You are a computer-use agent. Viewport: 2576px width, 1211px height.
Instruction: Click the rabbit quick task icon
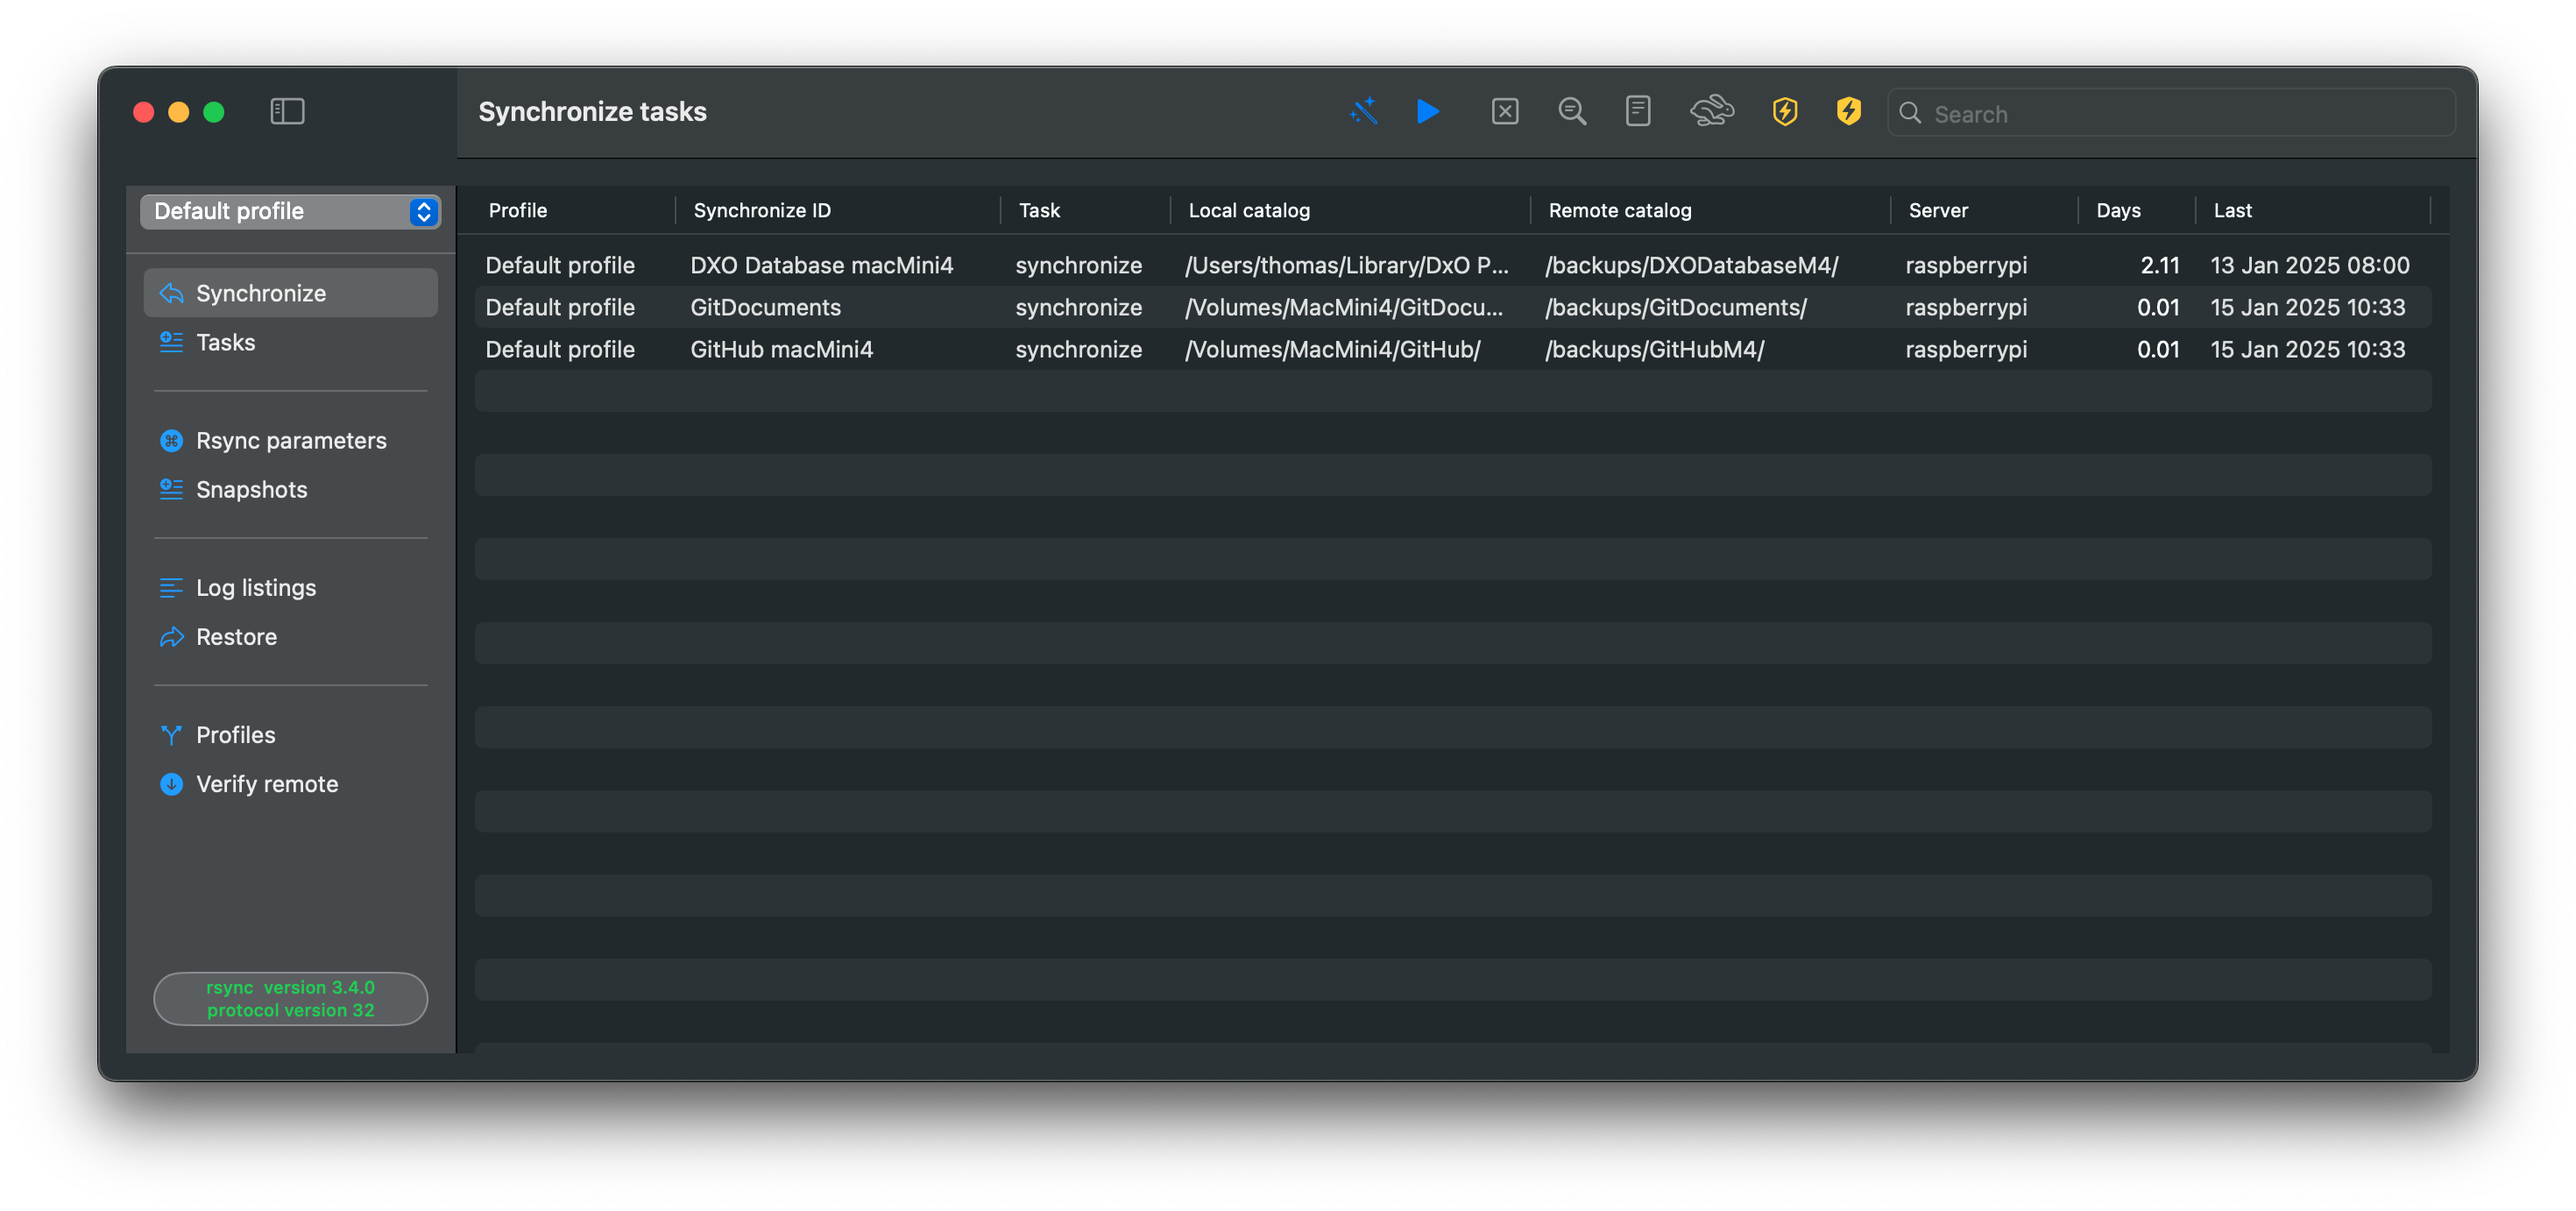coord(1711,111)
